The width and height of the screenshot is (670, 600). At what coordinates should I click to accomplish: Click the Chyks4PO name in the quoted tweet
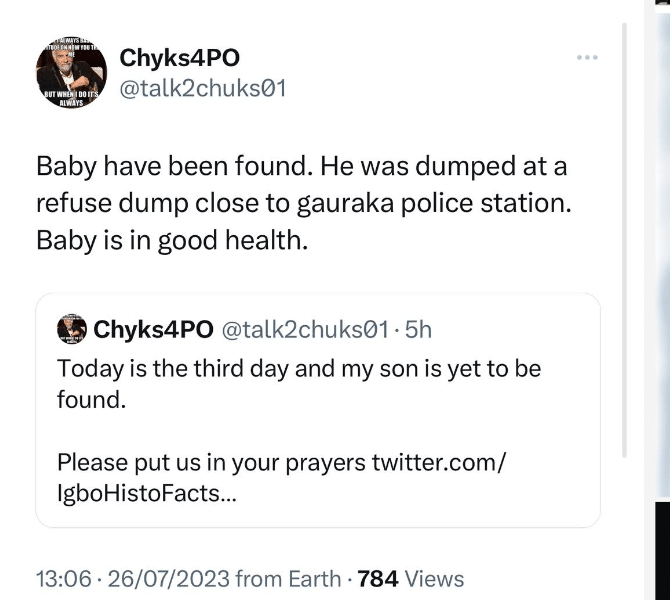(x=153, y=329)
